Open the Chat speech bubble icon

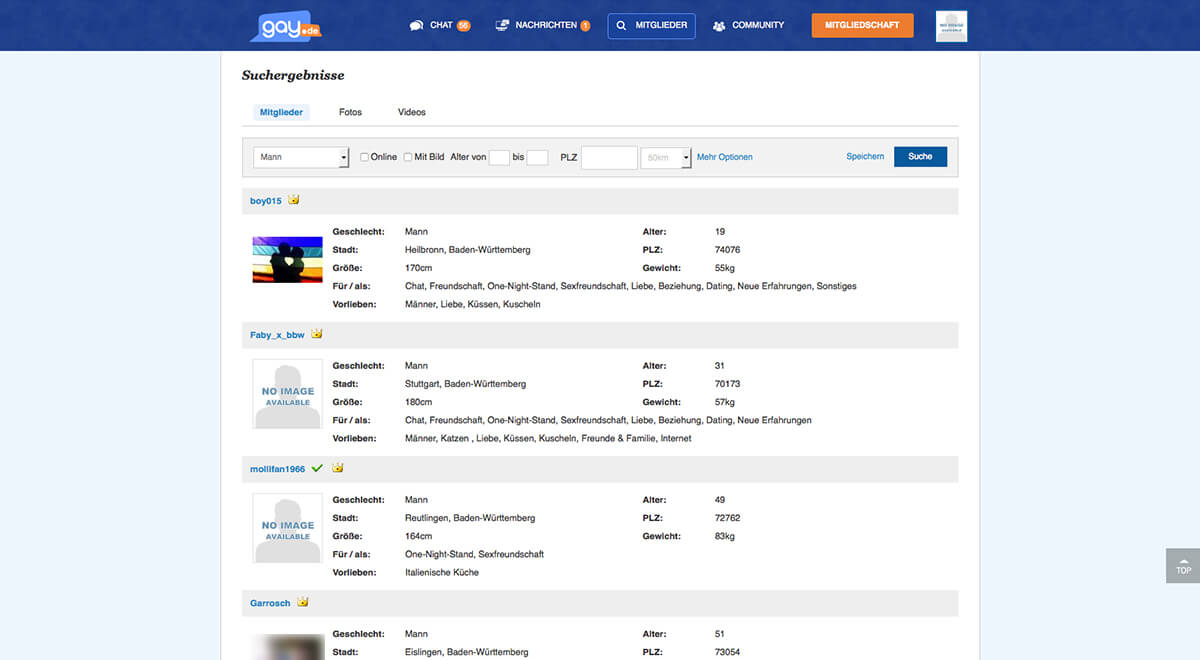(417, 26)
